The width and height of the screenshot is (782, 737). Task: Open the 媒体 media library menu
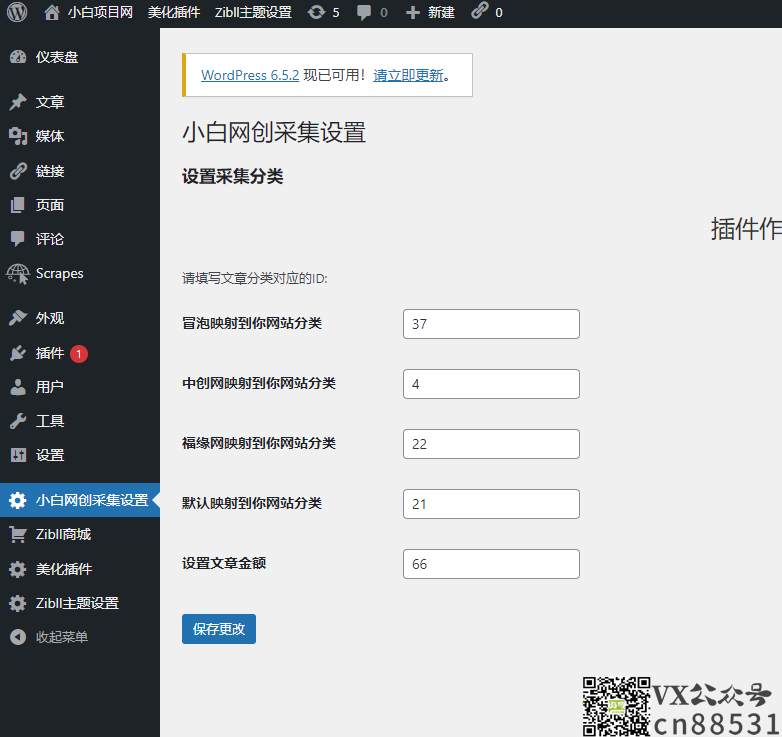(50, 136)
